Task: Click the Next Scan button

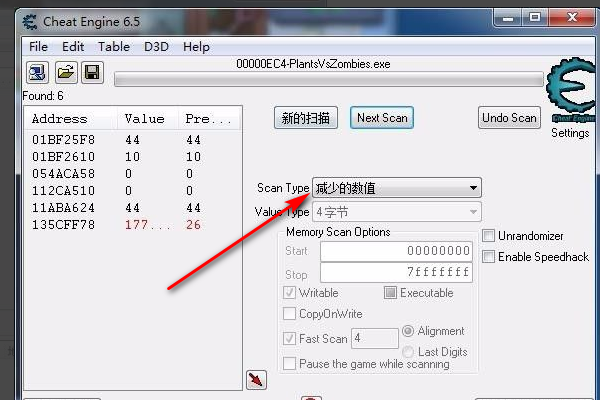Action: coord(382,118)
